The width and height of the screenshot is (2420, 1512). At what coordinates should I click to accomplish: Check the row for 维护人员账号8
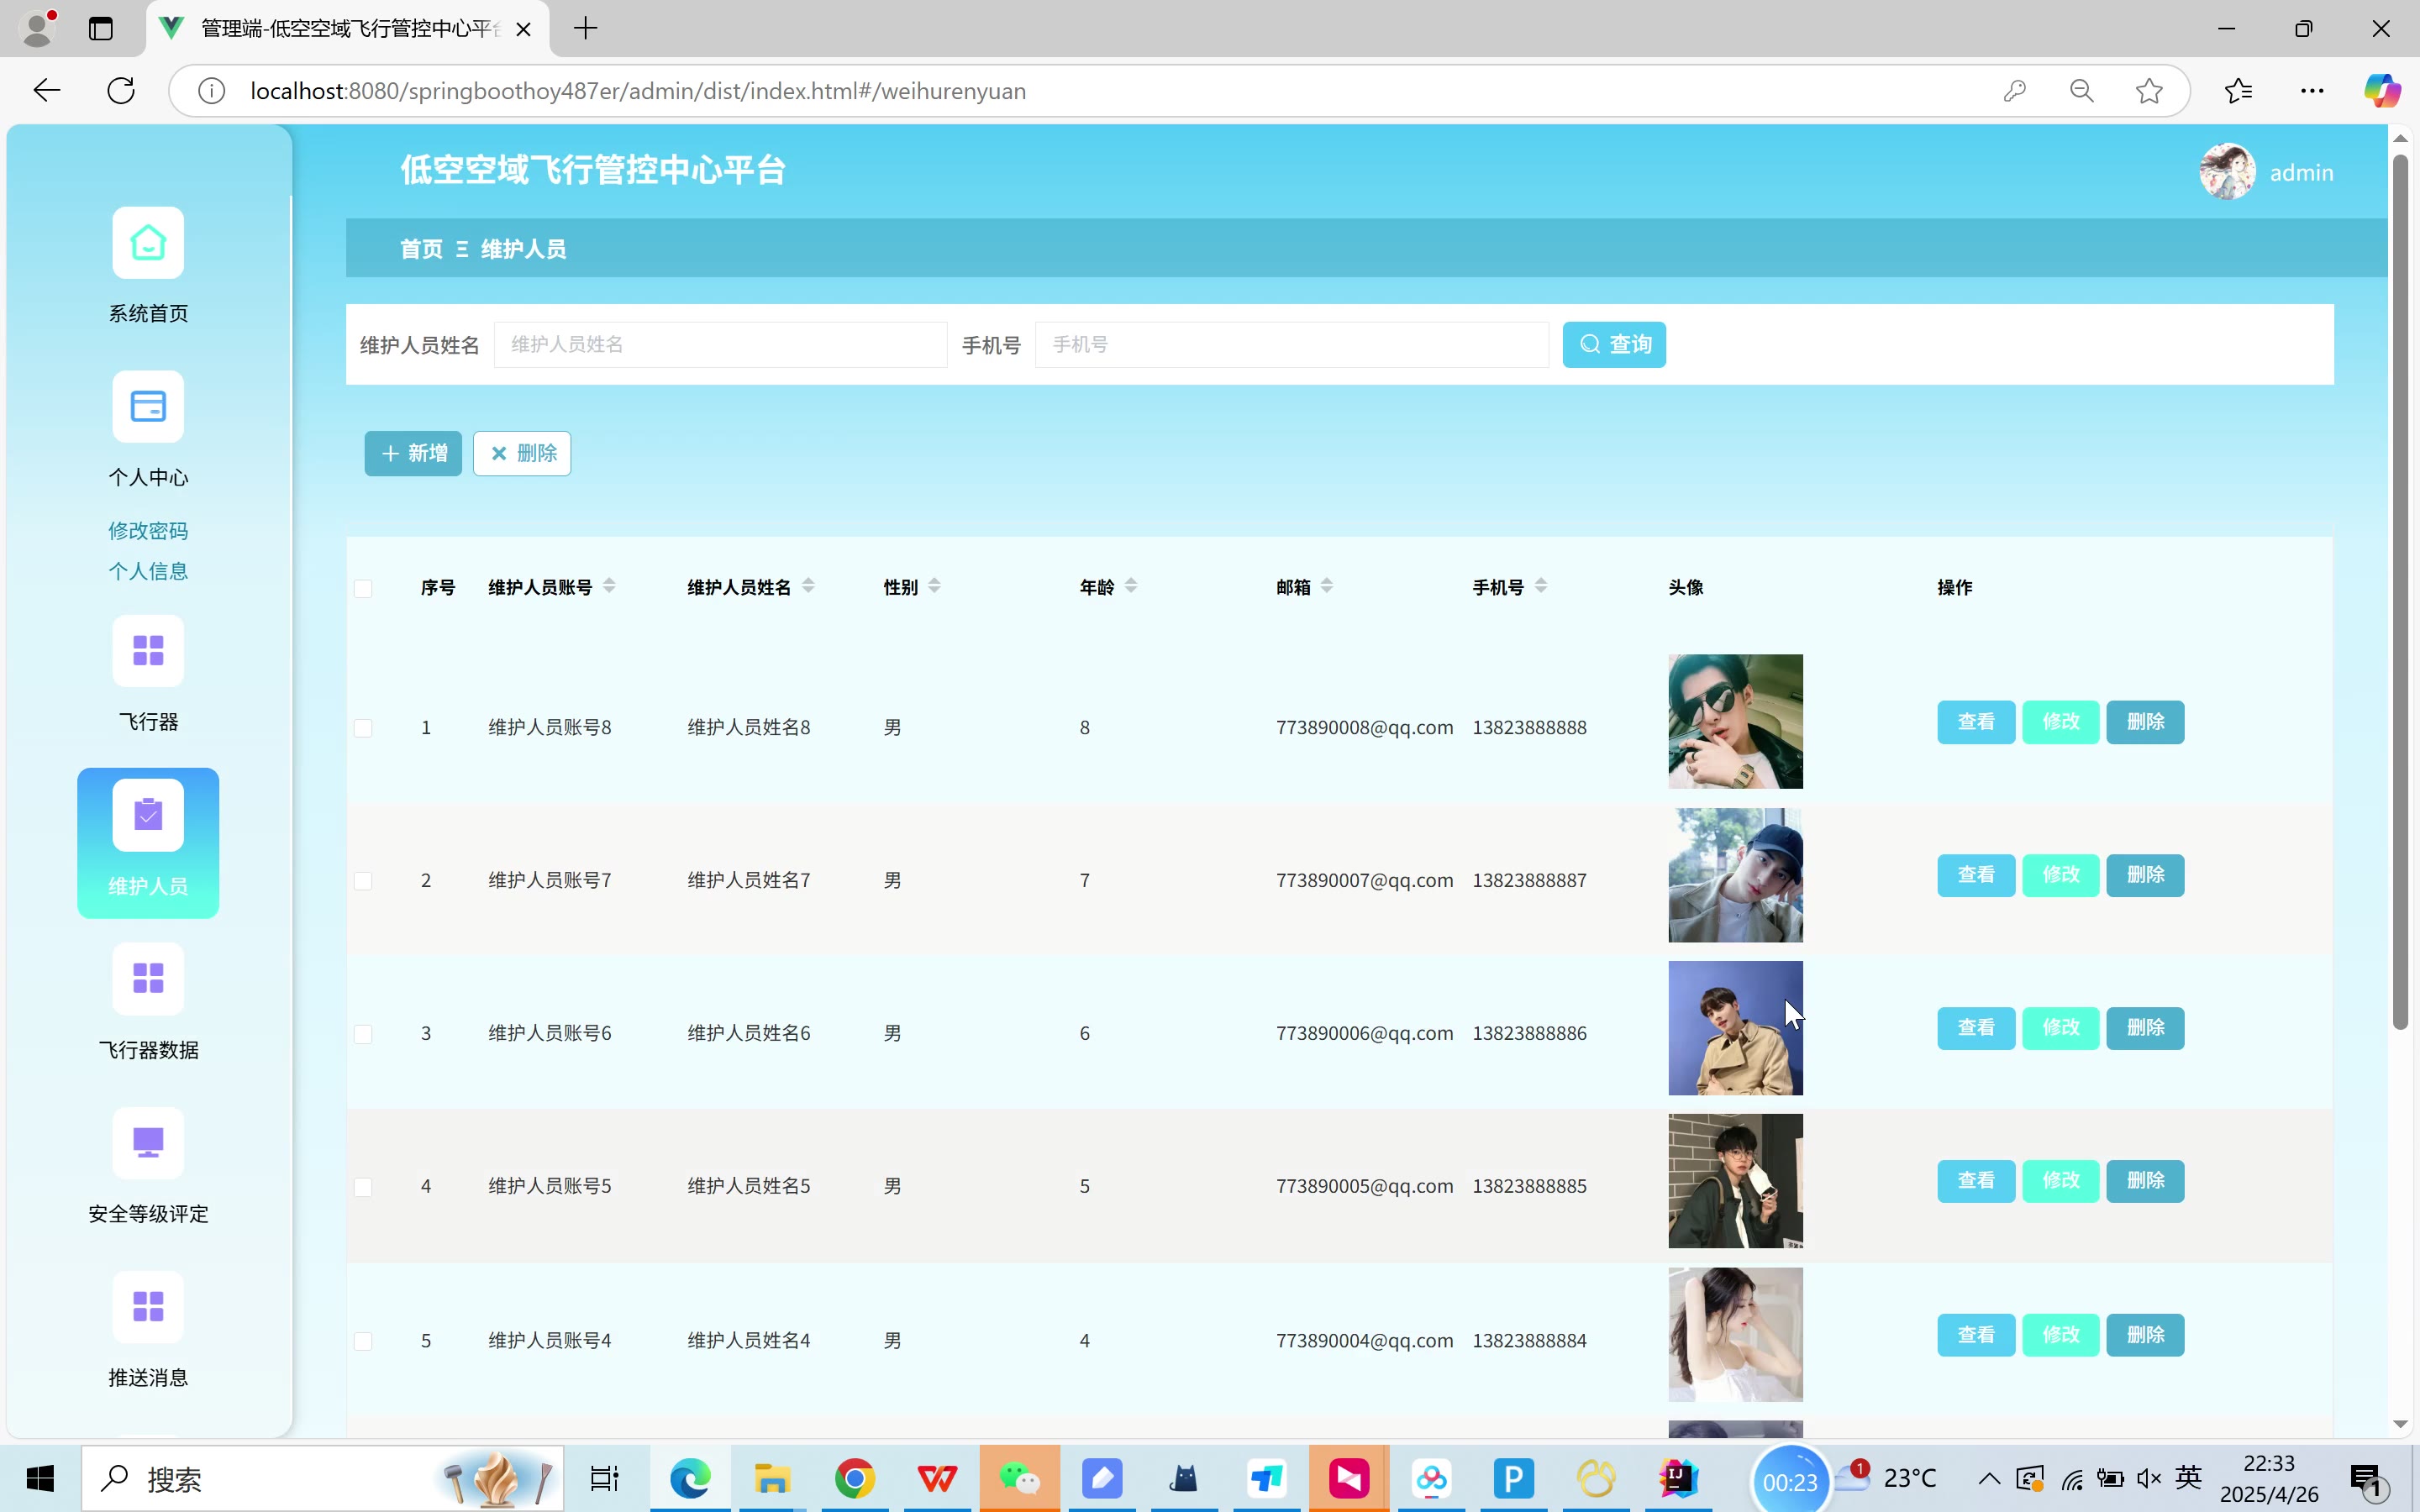coord(363,728)
